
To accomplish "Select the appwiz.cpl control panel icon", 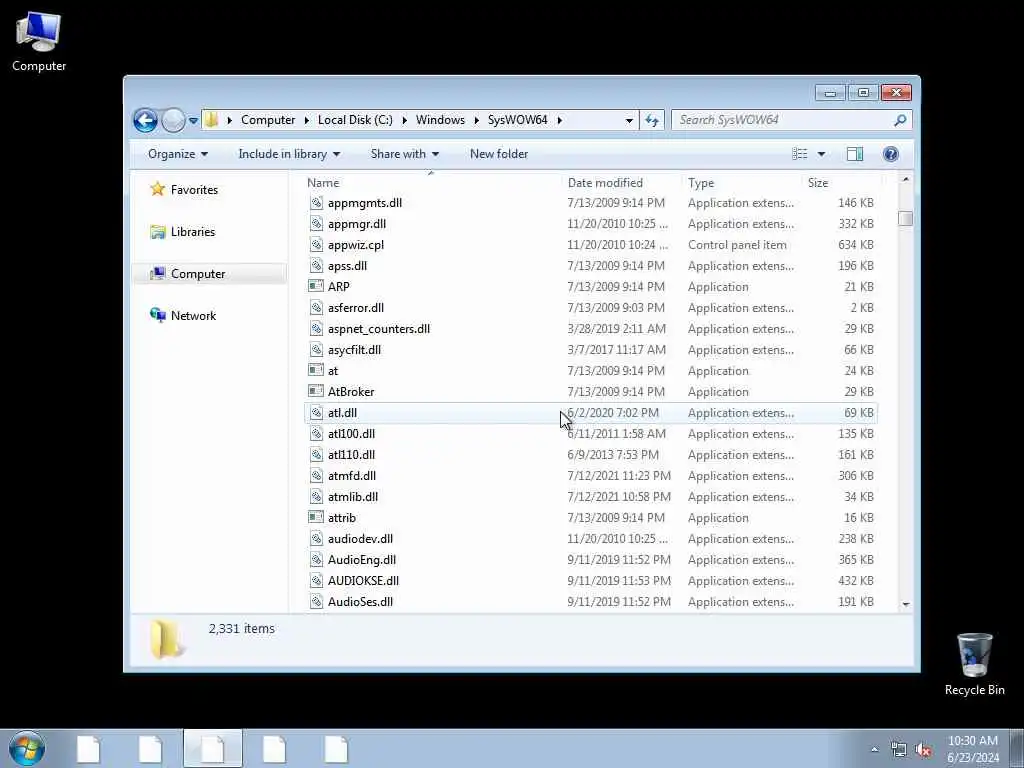I will (x=316, y=245).
